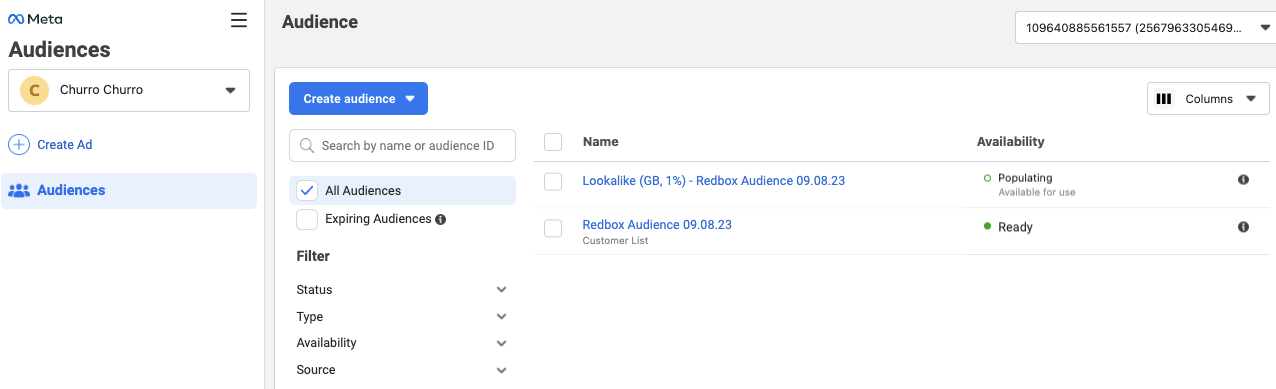Open the Redbox Audience 09.08.23 link
The height and width of the screenshot is (389, 1276).
click(x=657, y=225)
